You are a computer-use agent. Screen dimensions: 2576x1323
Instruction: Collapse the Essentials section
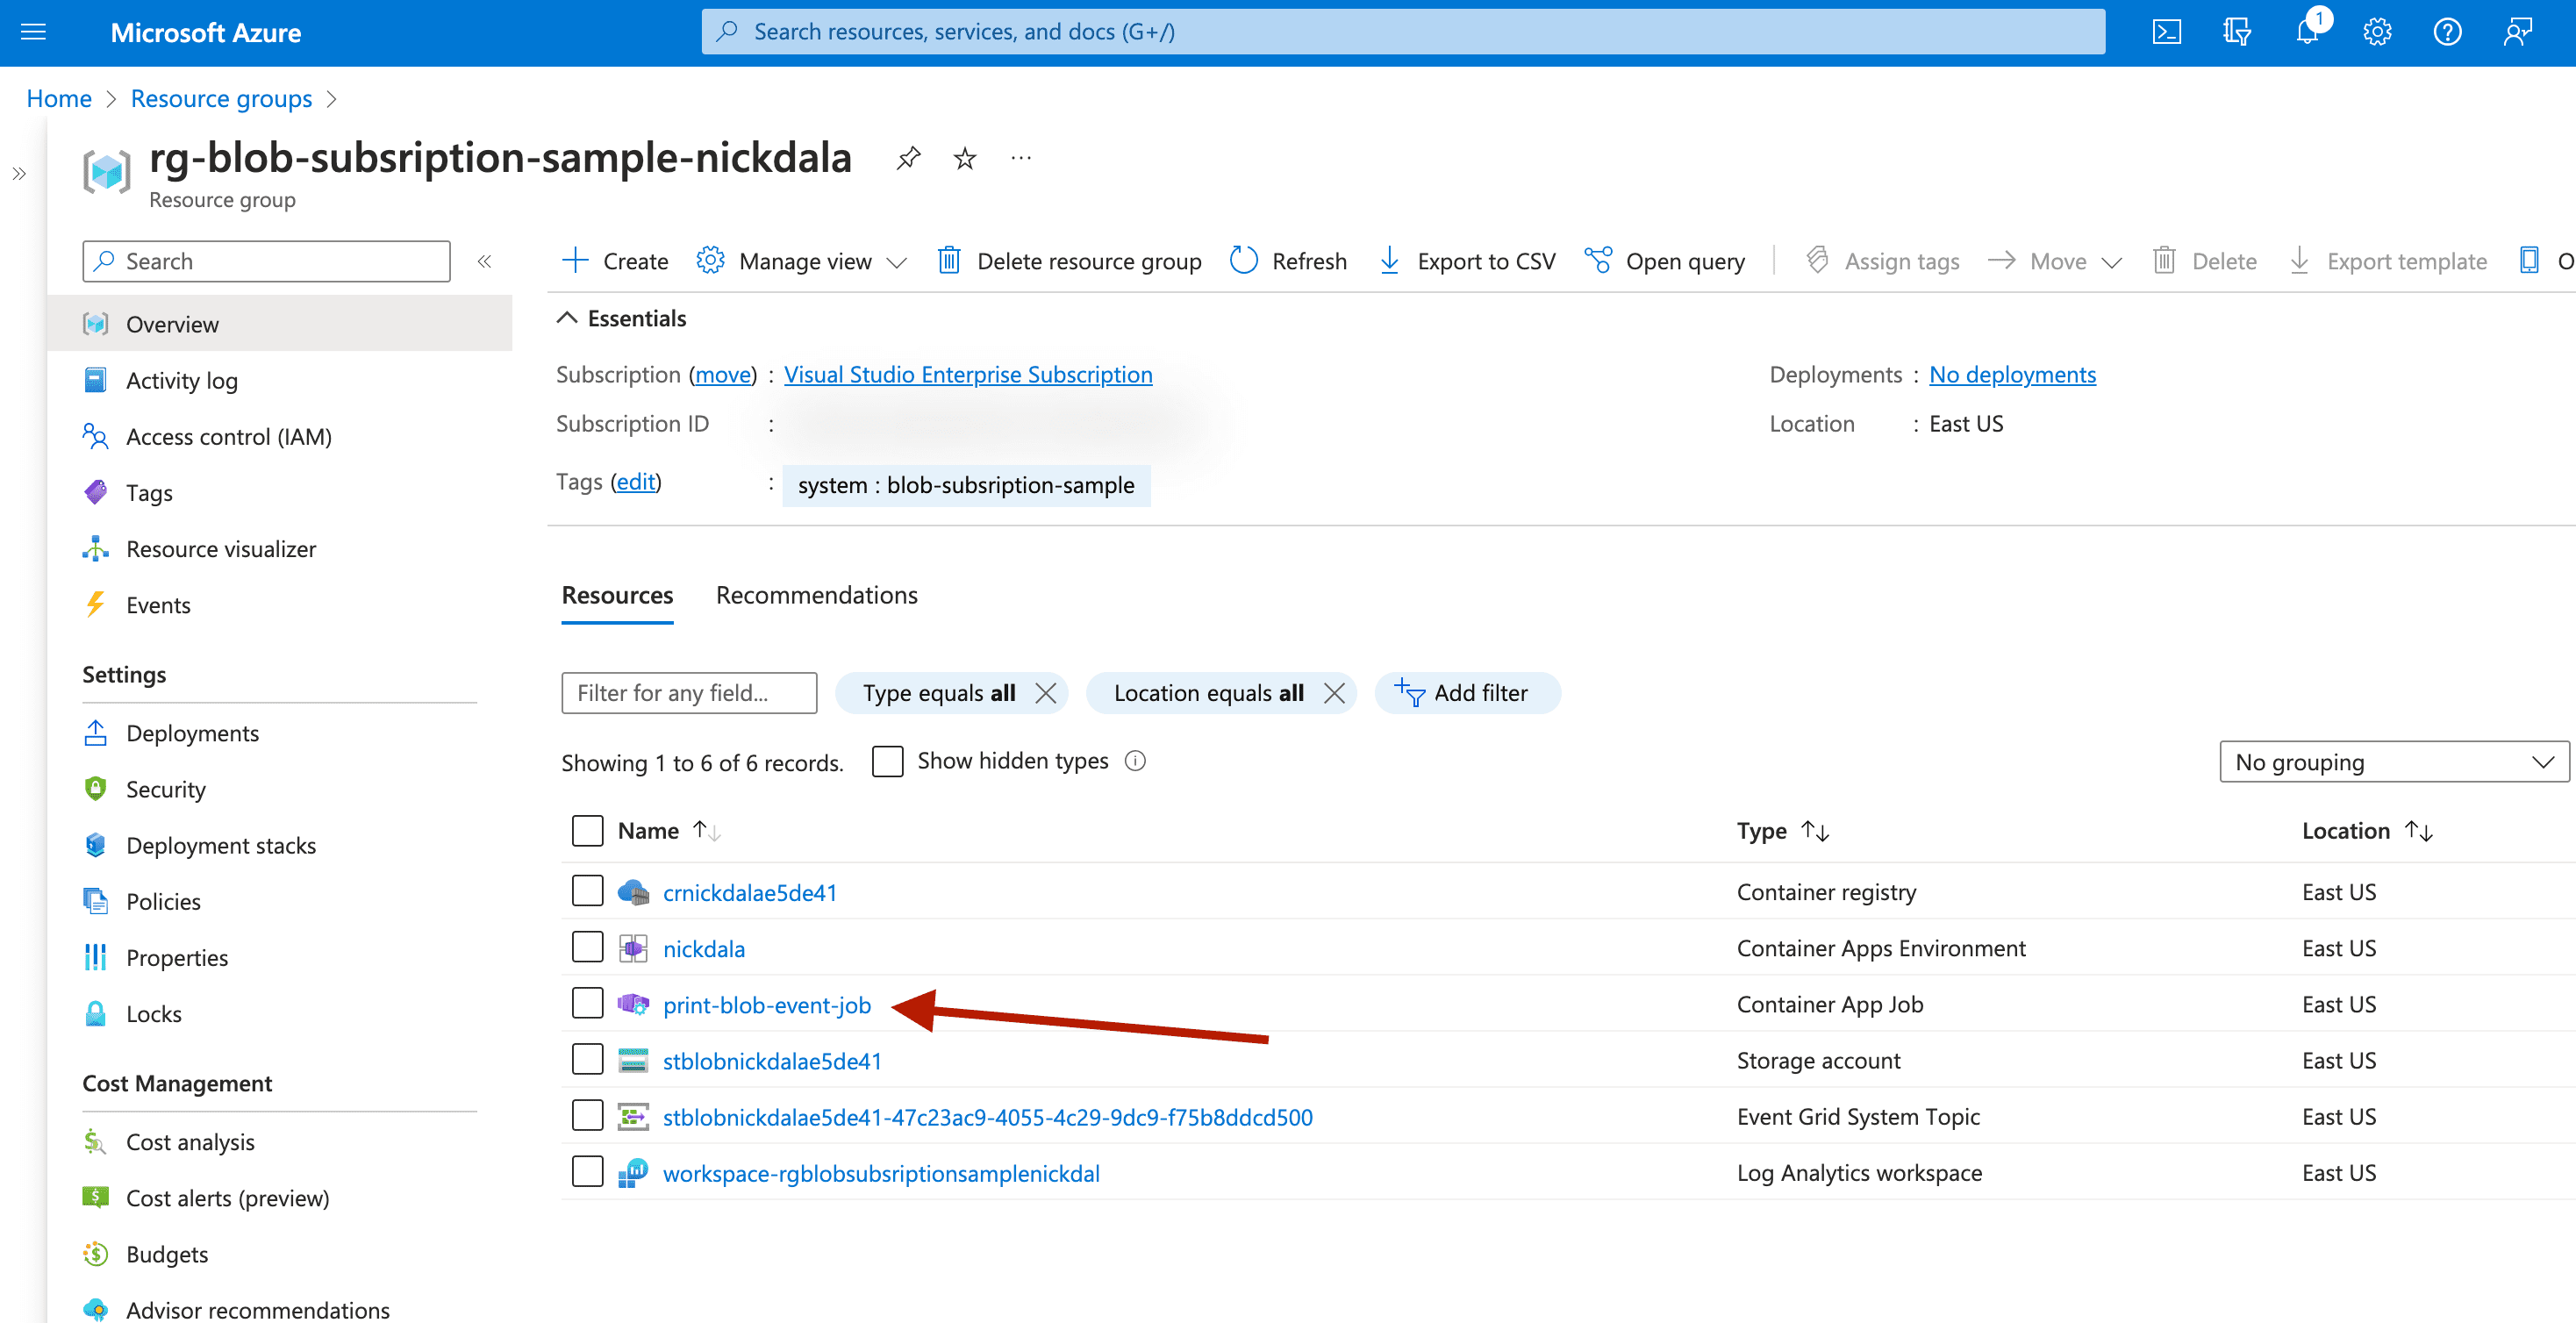tap(621, 318)
